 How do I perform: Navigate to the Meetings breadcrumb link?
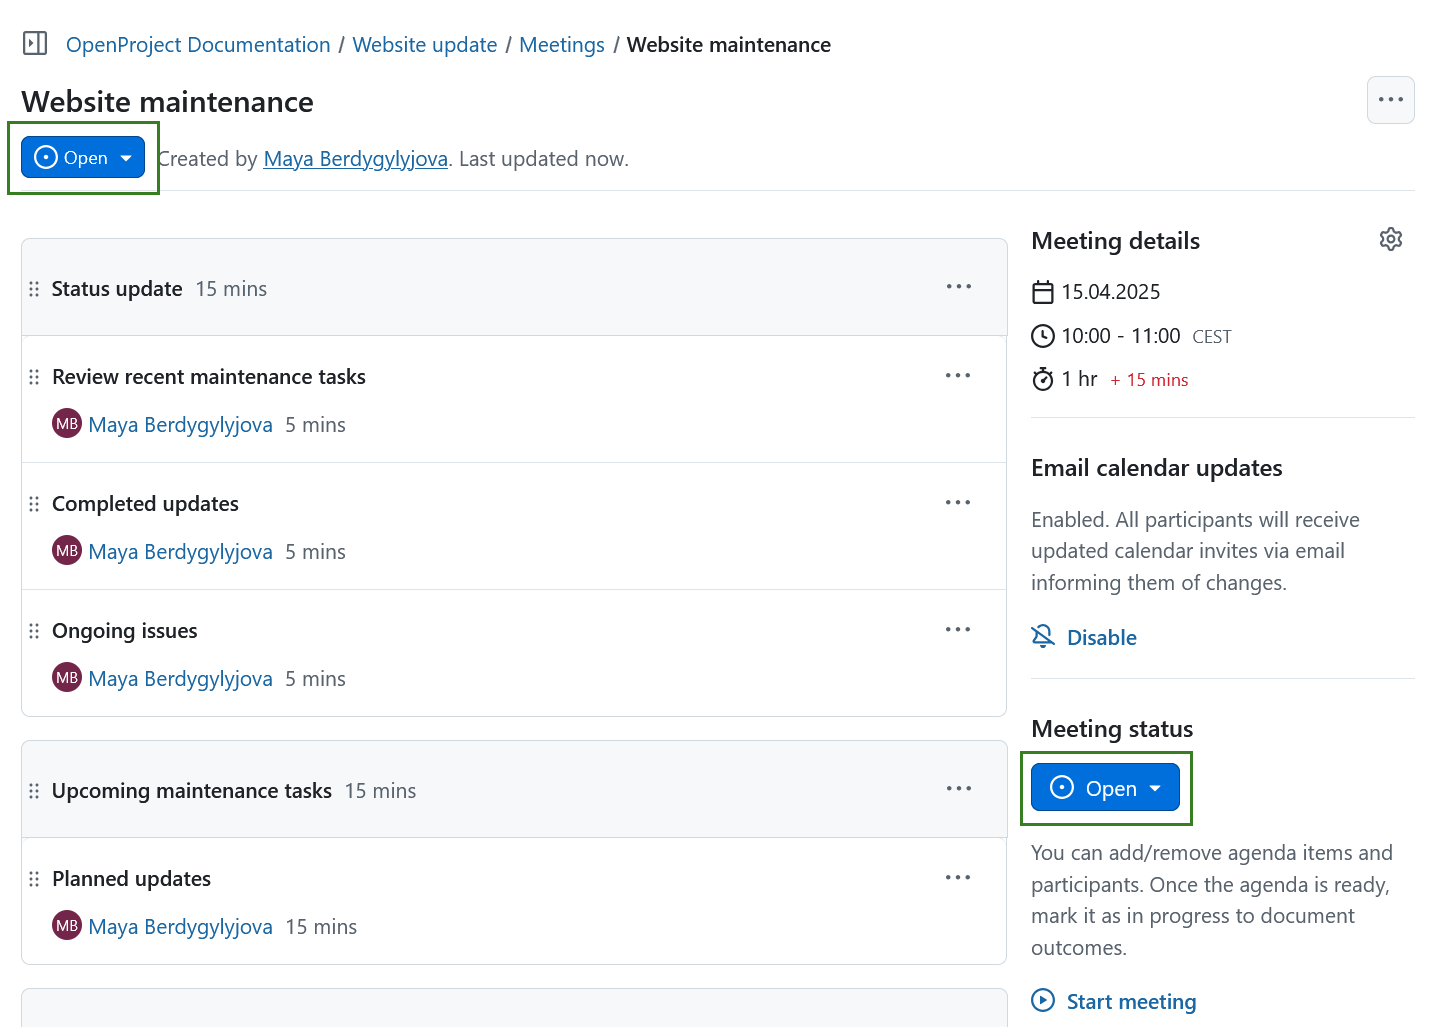[561, 44]
